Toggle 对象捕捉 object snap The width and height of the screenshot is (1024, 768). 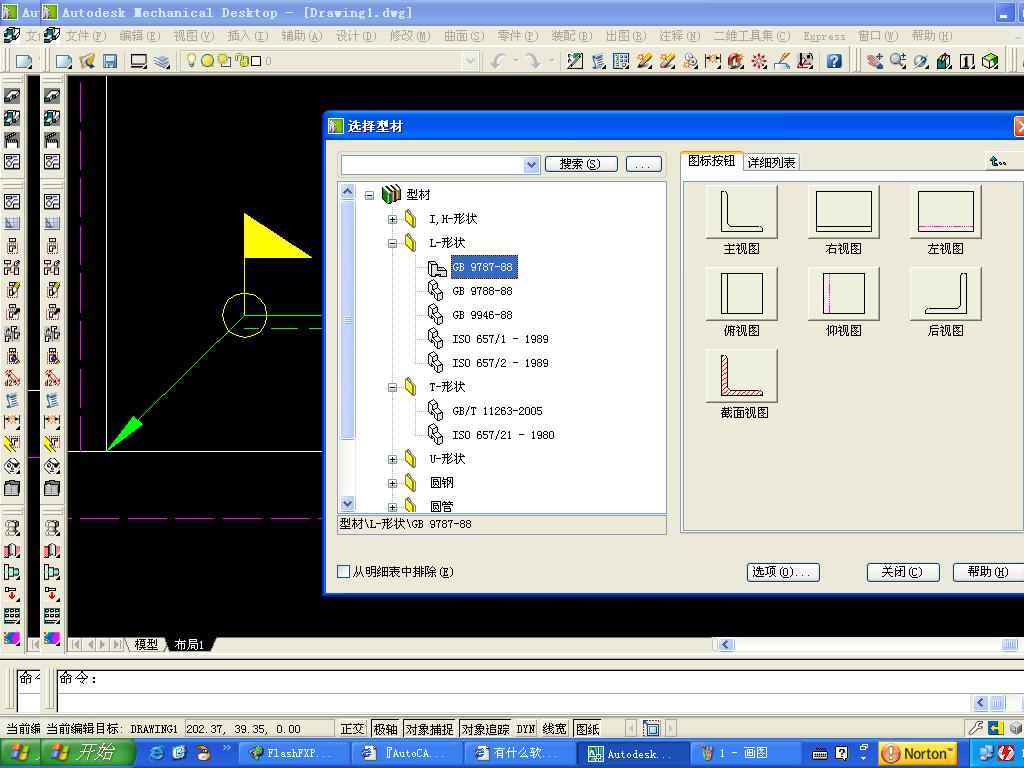(429, 729)
